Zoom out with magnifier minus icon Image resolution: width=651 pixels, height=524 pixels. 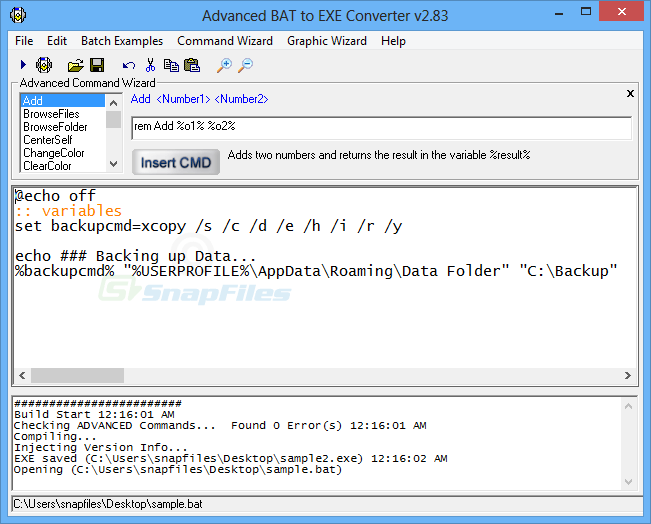[x=245, y=65]
